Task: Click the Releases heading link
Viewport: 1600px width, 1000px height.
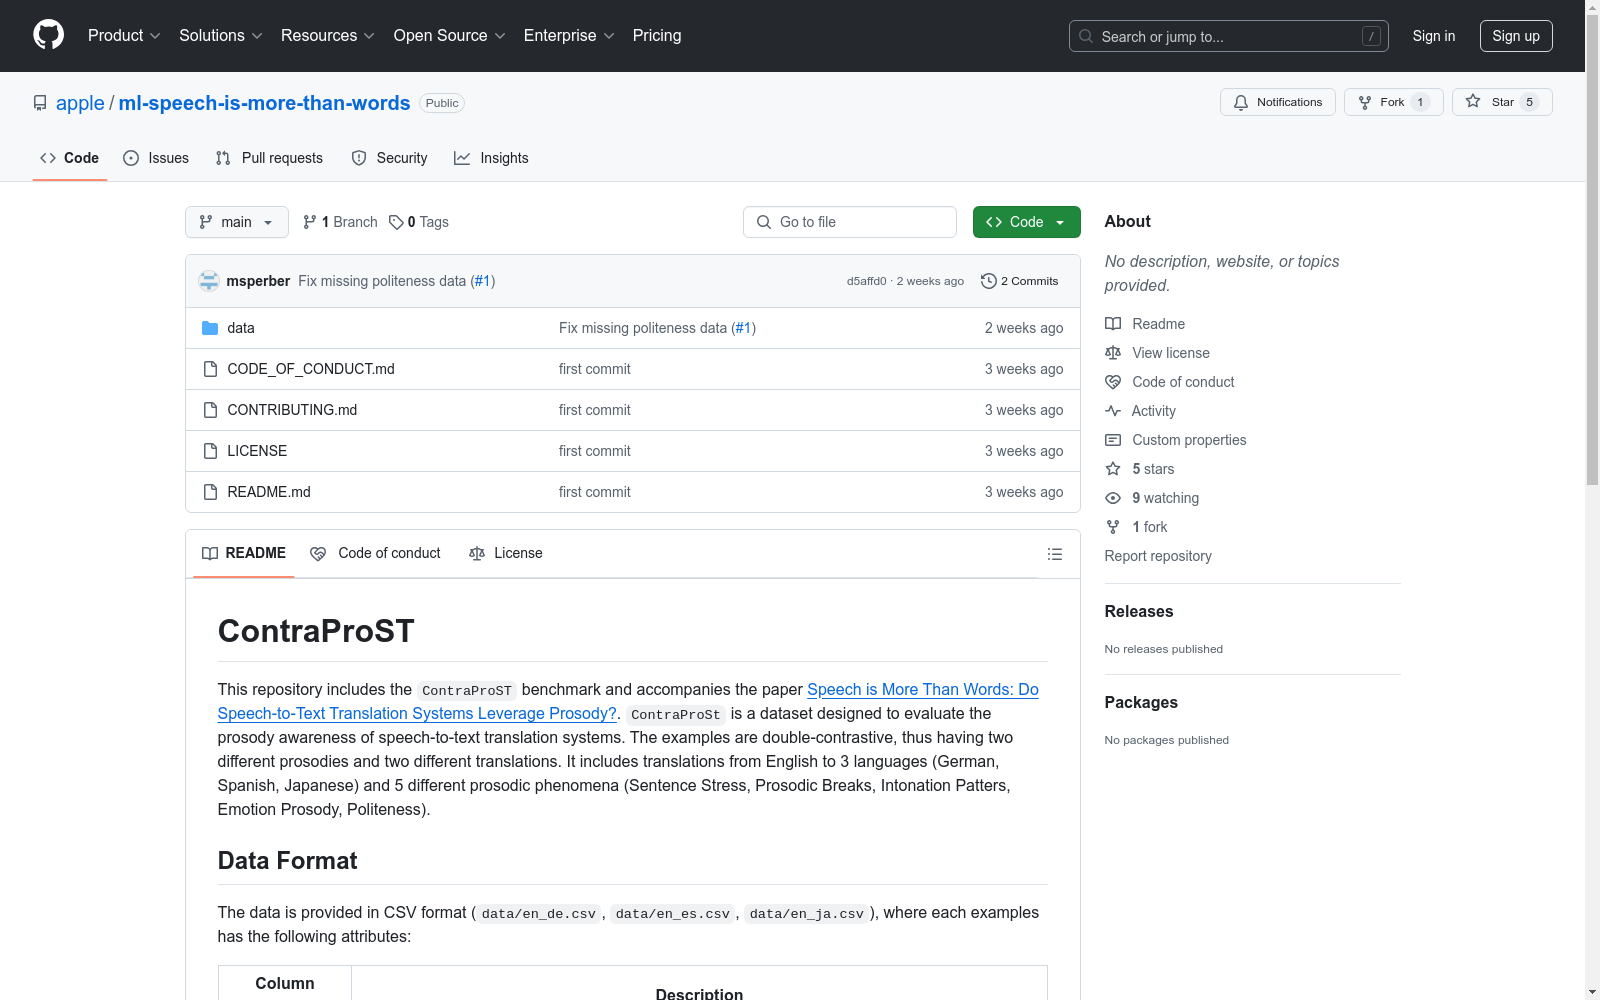Action: click(1139, 611)
